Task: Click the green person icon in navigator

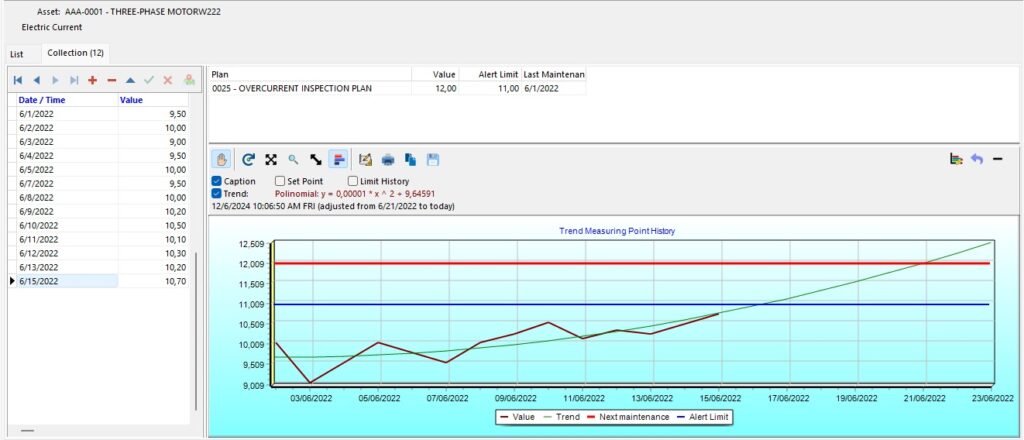Action: click(x=189, y=80)
